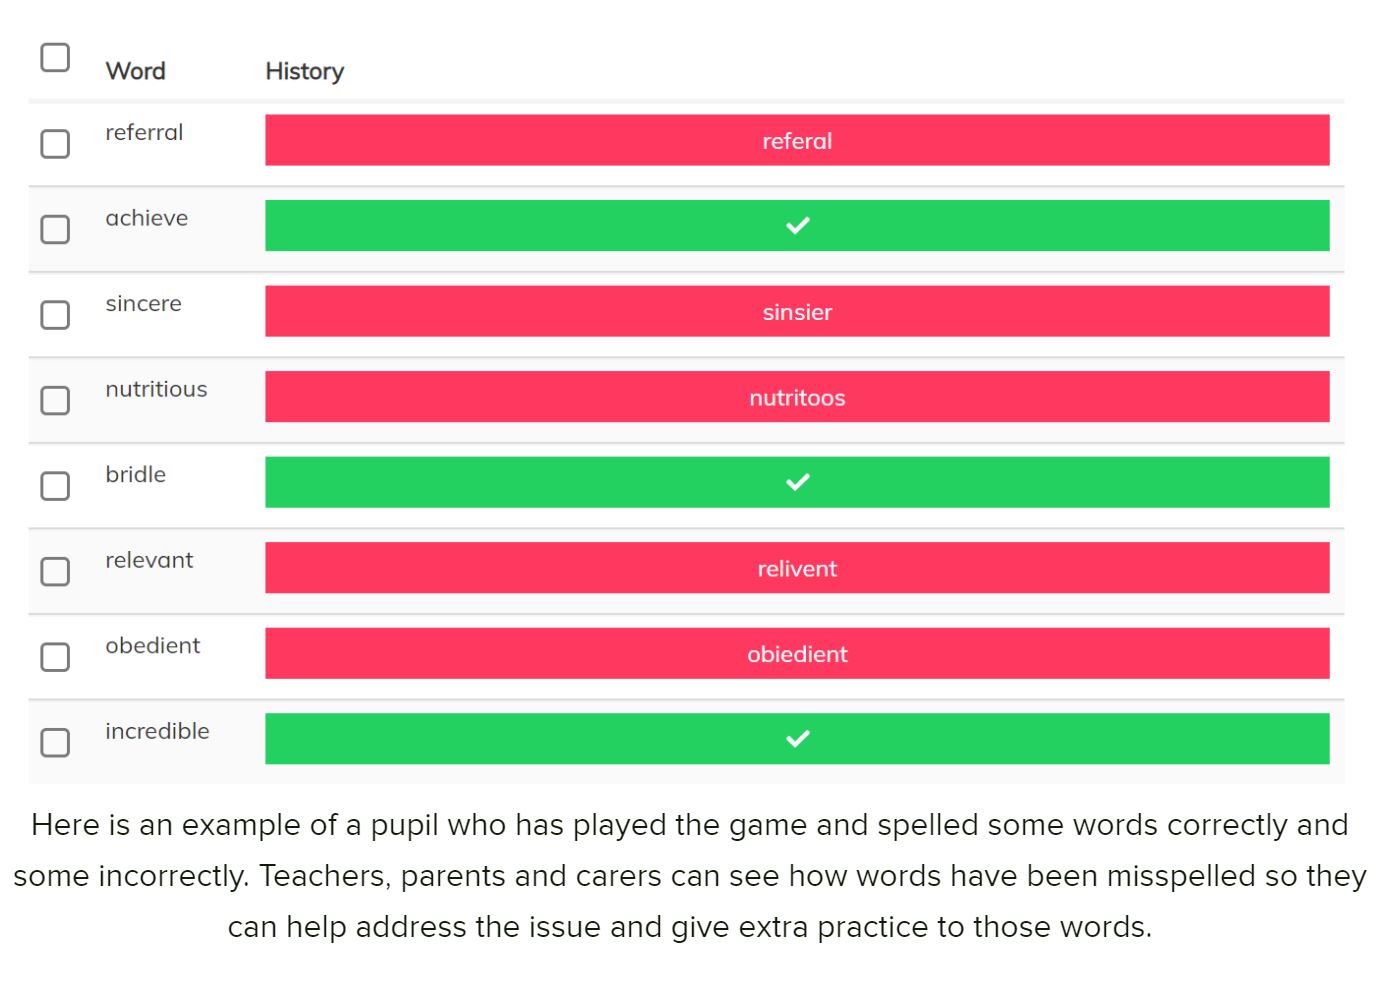Tick the select-all checkbox in header
The width and height of the screenshot is (1383, 988).
[x=55, y=58]
